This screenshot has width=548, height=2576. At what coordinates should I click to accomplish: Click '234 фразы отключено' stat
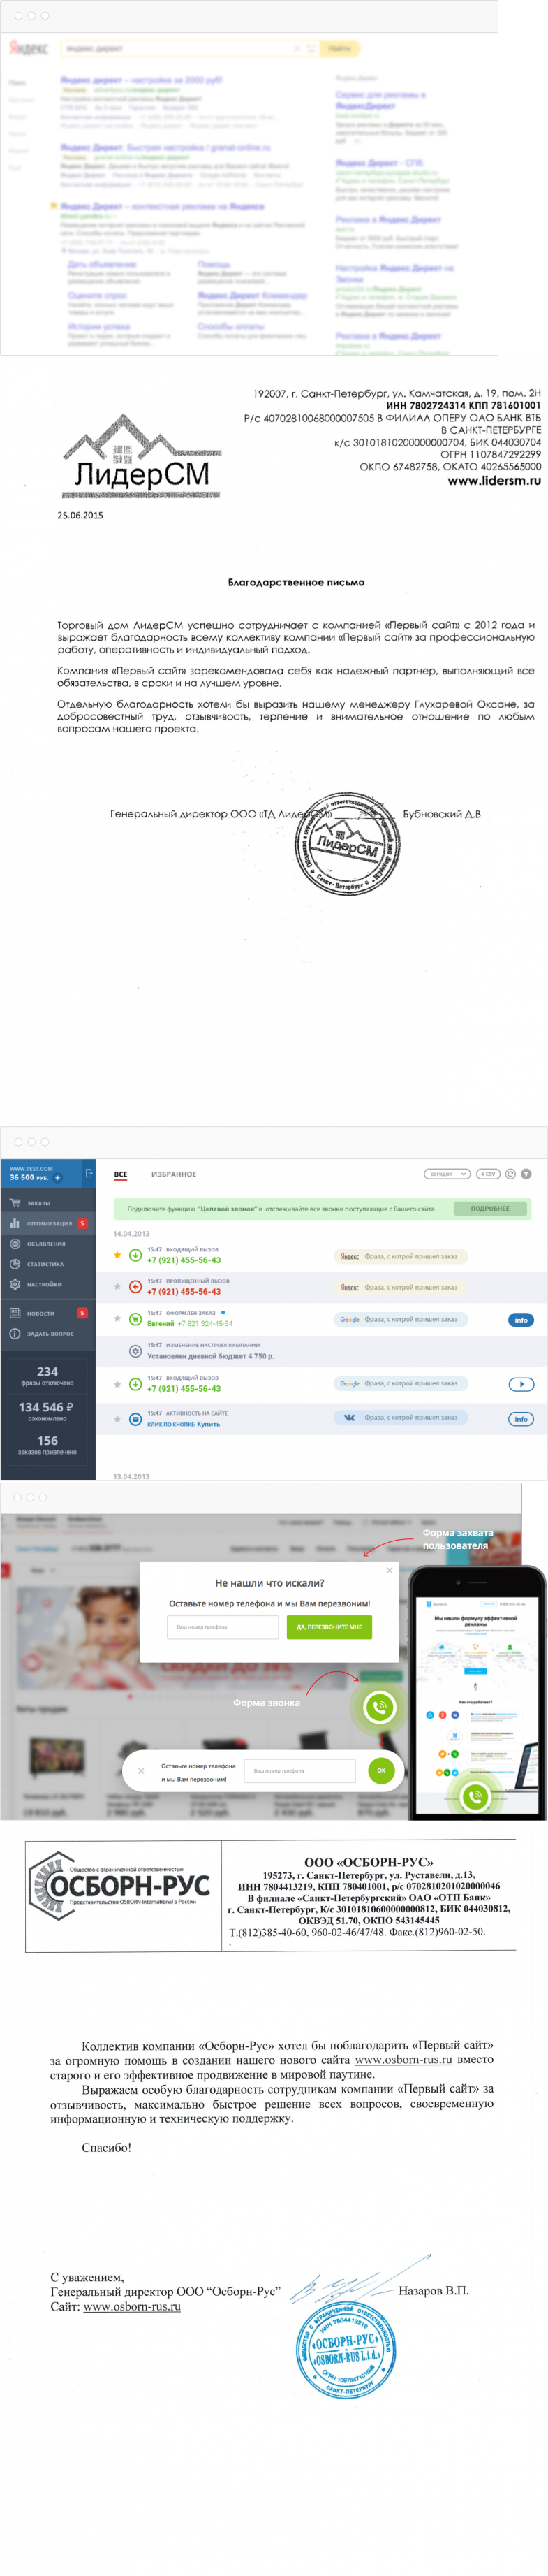point(47,1376)
